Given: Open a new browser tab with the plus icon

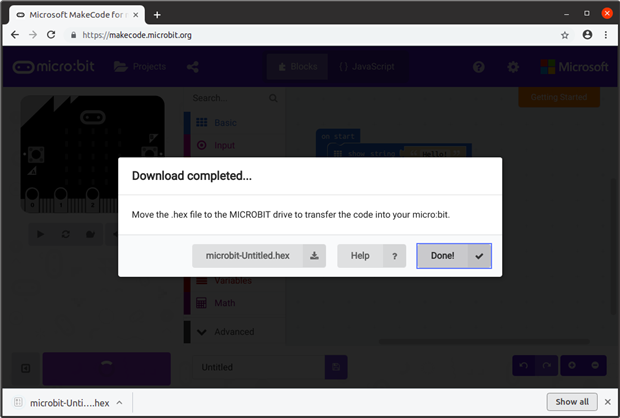Looking at the screenshot, I should tap(157, 15).
